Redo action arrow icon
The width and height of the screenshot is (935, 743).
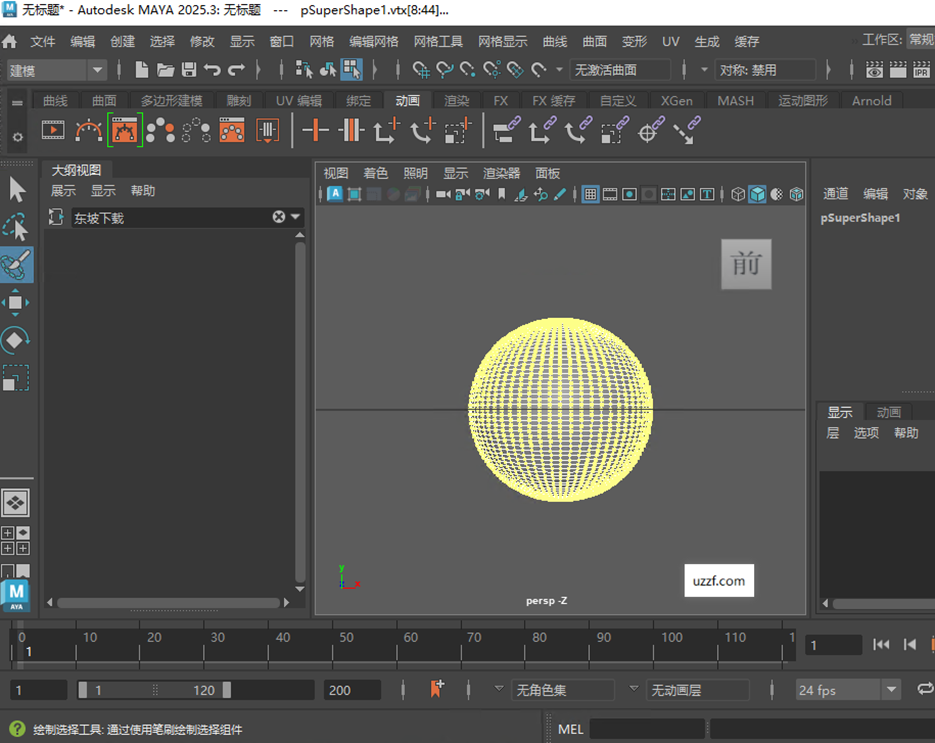(x=236, y=70)
